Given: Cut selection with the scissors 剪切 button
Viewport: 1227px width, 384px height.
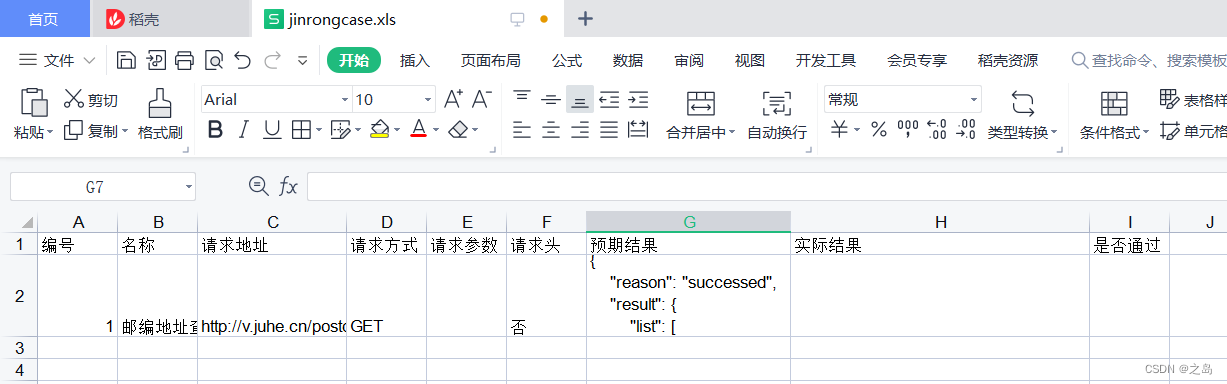Looking at the screenshot, I should 90,100.
